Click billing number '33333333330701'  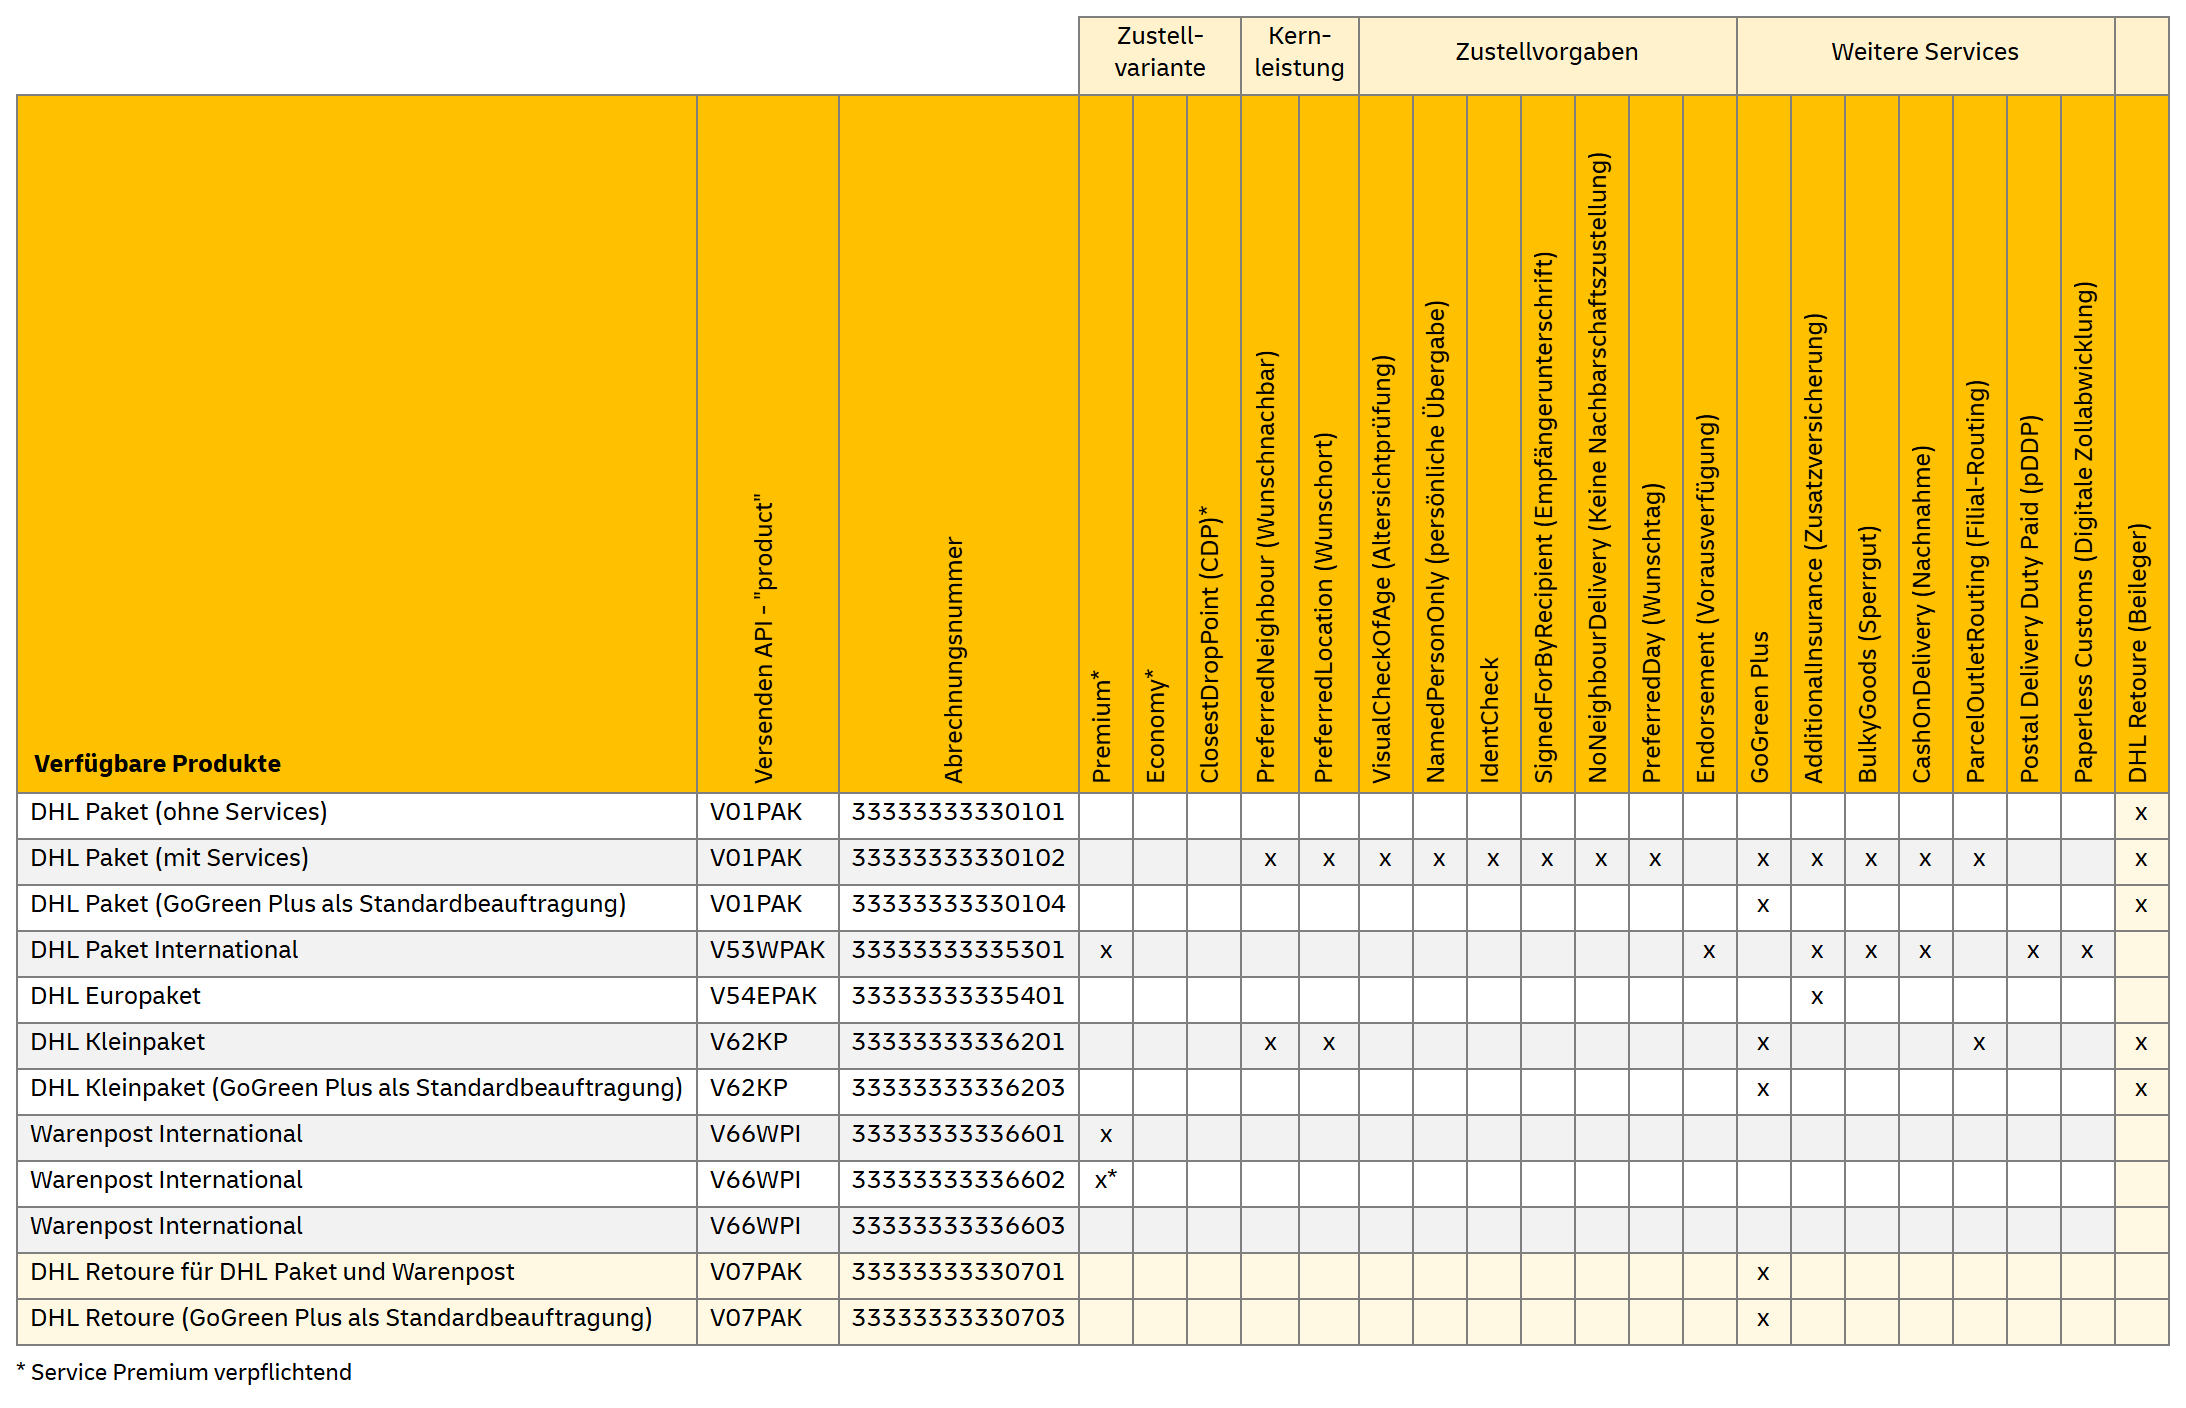tap(958, 1272)
